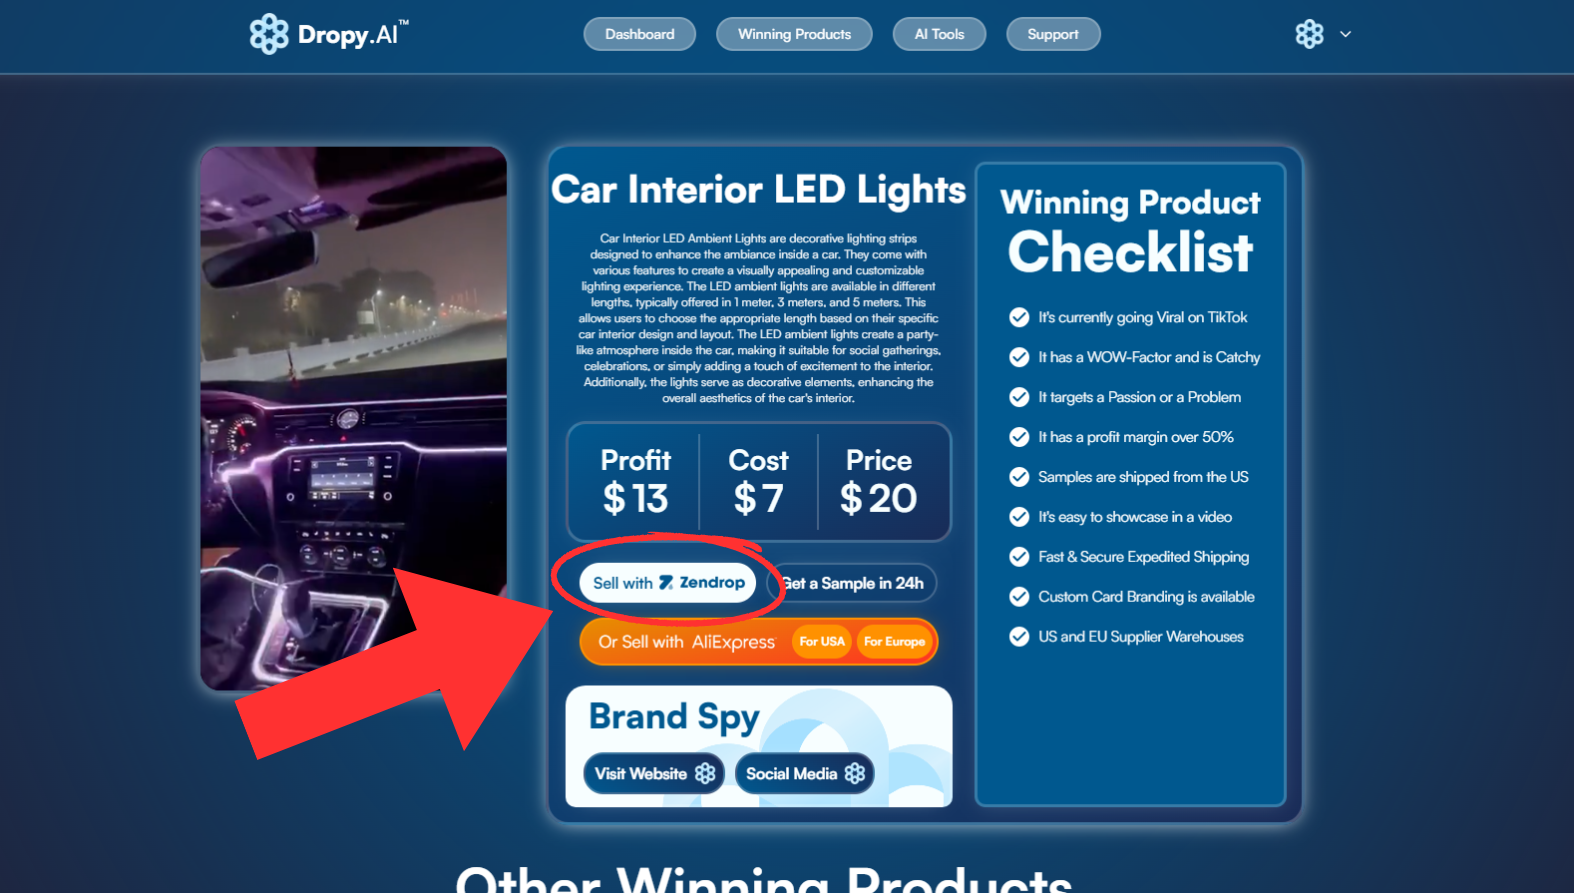1574x893 pixels.
Task: Open the Support page
Action: tap(1053, 34)
